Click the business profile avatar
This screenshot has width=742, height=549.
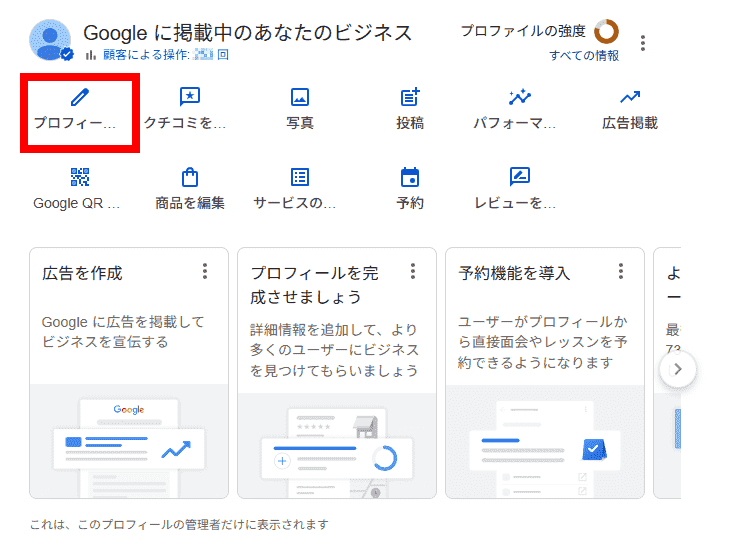pyautogui.click(x=50, y=40)
